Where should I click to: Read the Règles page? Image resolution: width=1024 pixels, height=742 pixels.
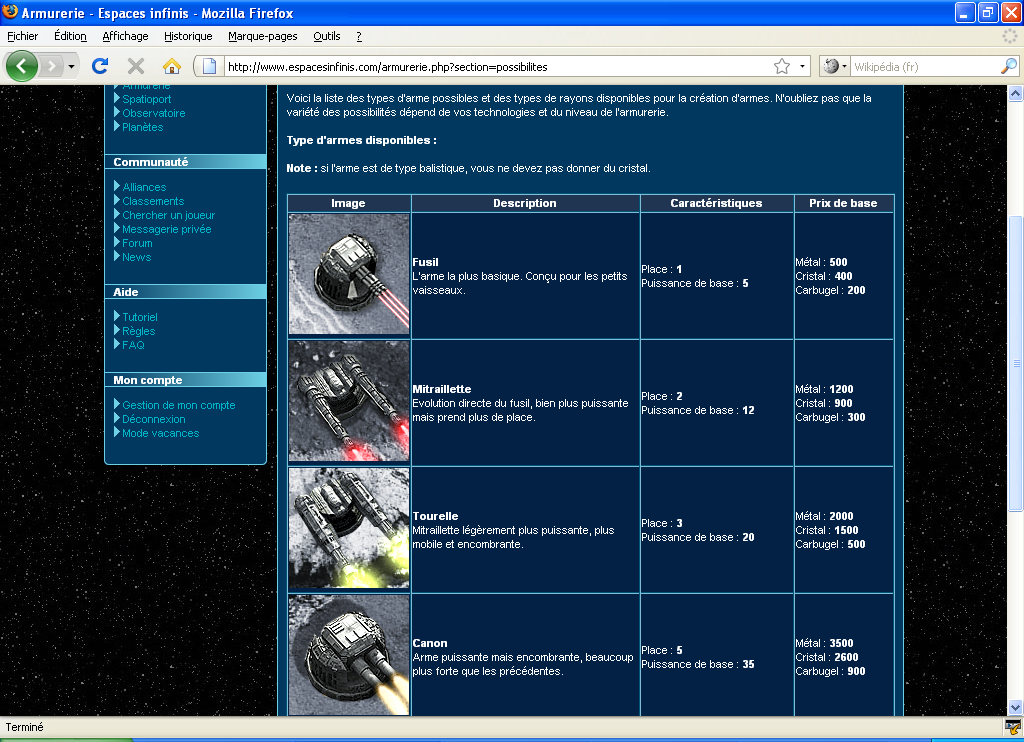(x=138, y=331)
